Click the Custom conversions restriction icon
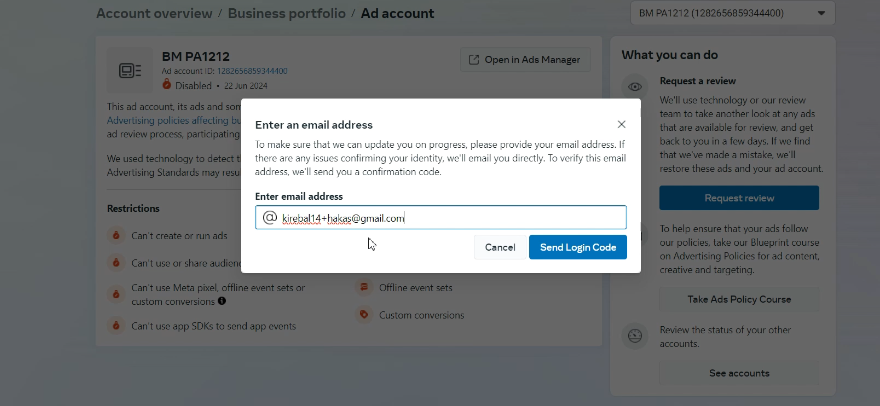 point(364,315)
